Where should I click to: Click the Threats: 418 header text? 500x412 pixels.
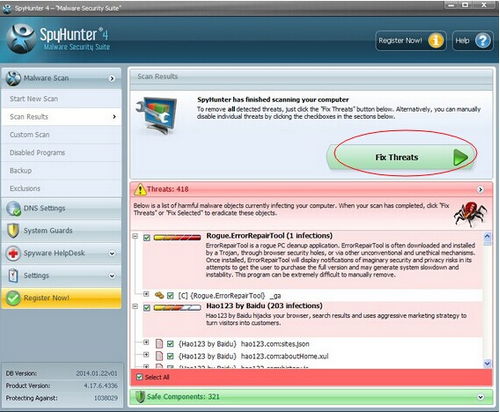pos(168,189)
